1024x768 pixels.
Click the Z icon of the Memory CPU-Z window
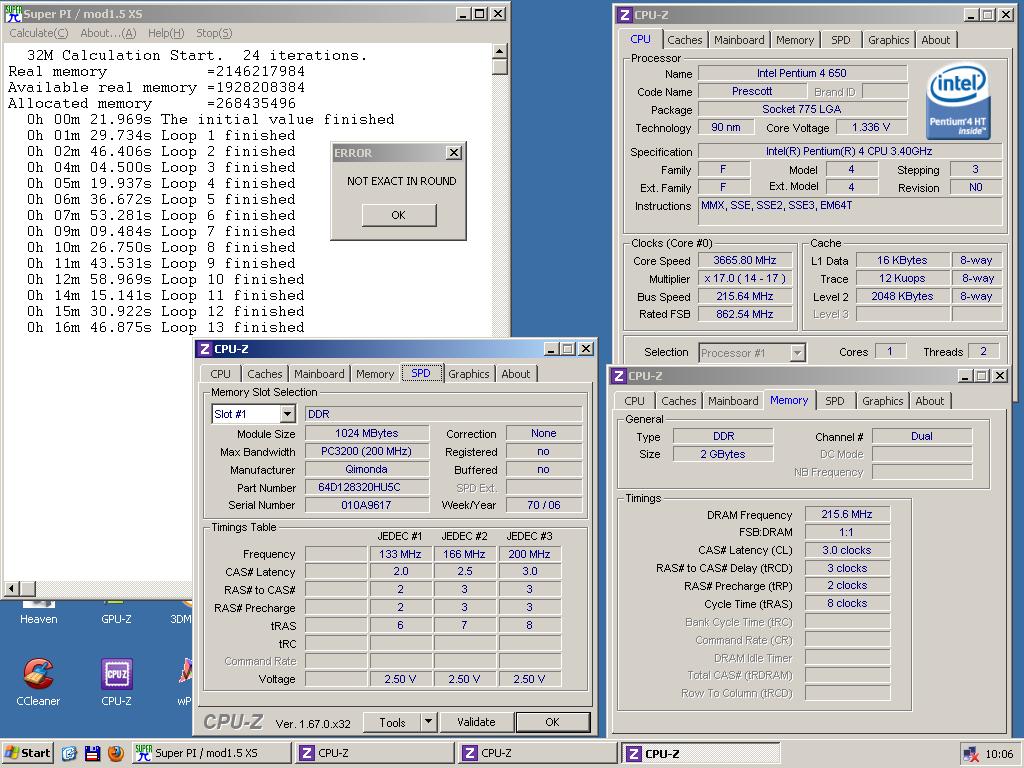click(x=618, y=376)
